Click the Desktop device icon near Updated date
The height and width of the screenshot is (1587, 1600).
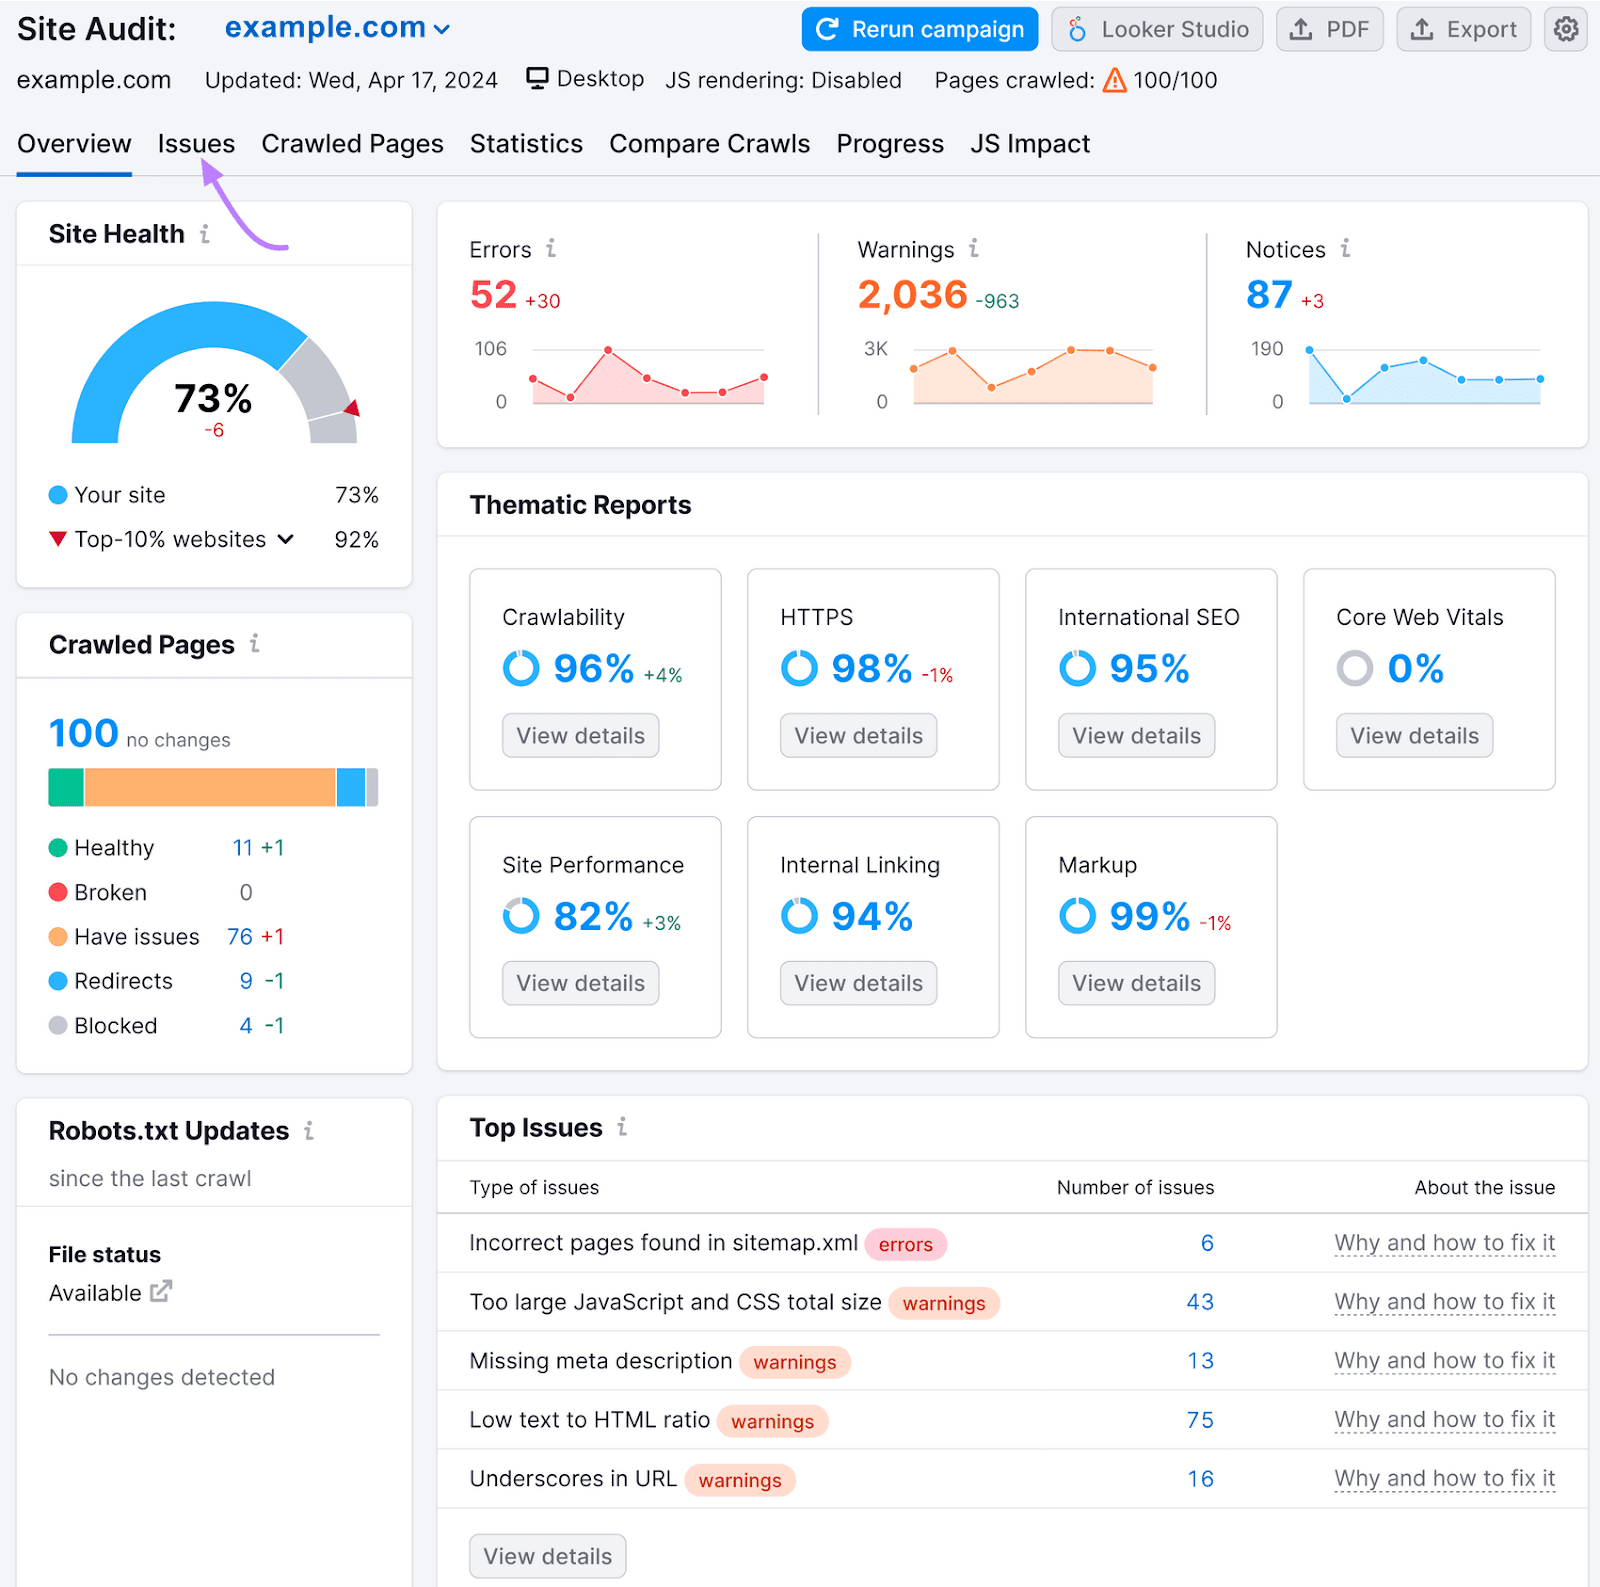click(537, 79)
